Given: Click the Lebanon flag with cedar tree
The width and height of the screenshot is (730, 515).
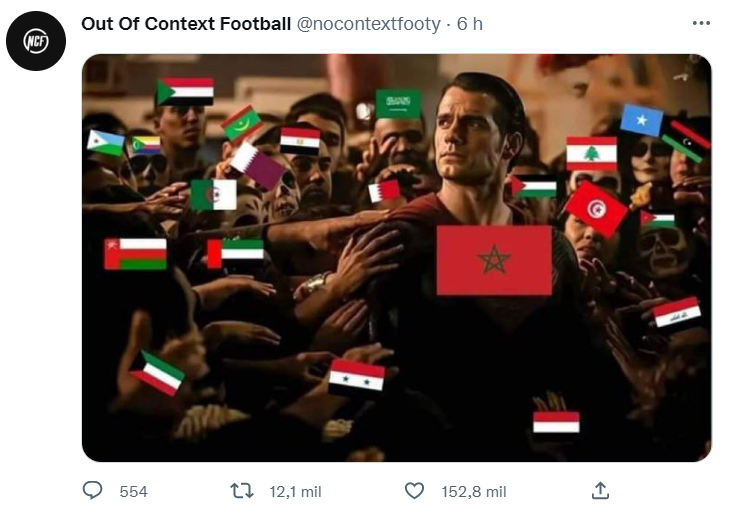Looking at the screenshot, I should pyautogui.click(x=591, y=154).
